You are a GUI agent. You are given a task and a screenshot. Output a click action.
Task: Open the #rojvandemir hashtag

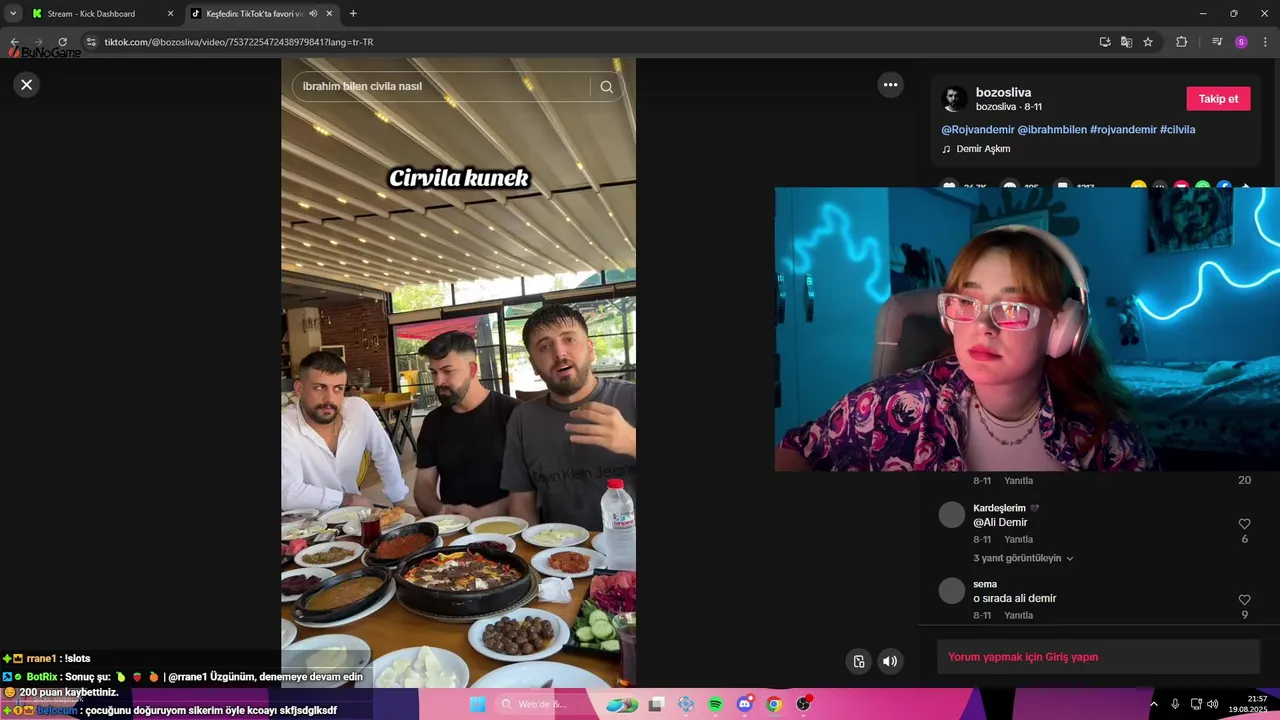pyautogui.click(x=1123, y=130)
